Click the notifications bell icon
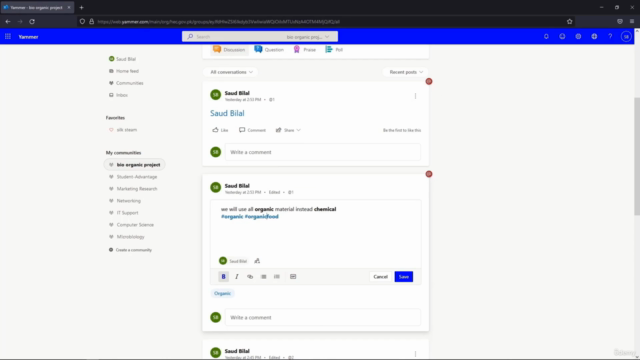 tap(546, 37)
